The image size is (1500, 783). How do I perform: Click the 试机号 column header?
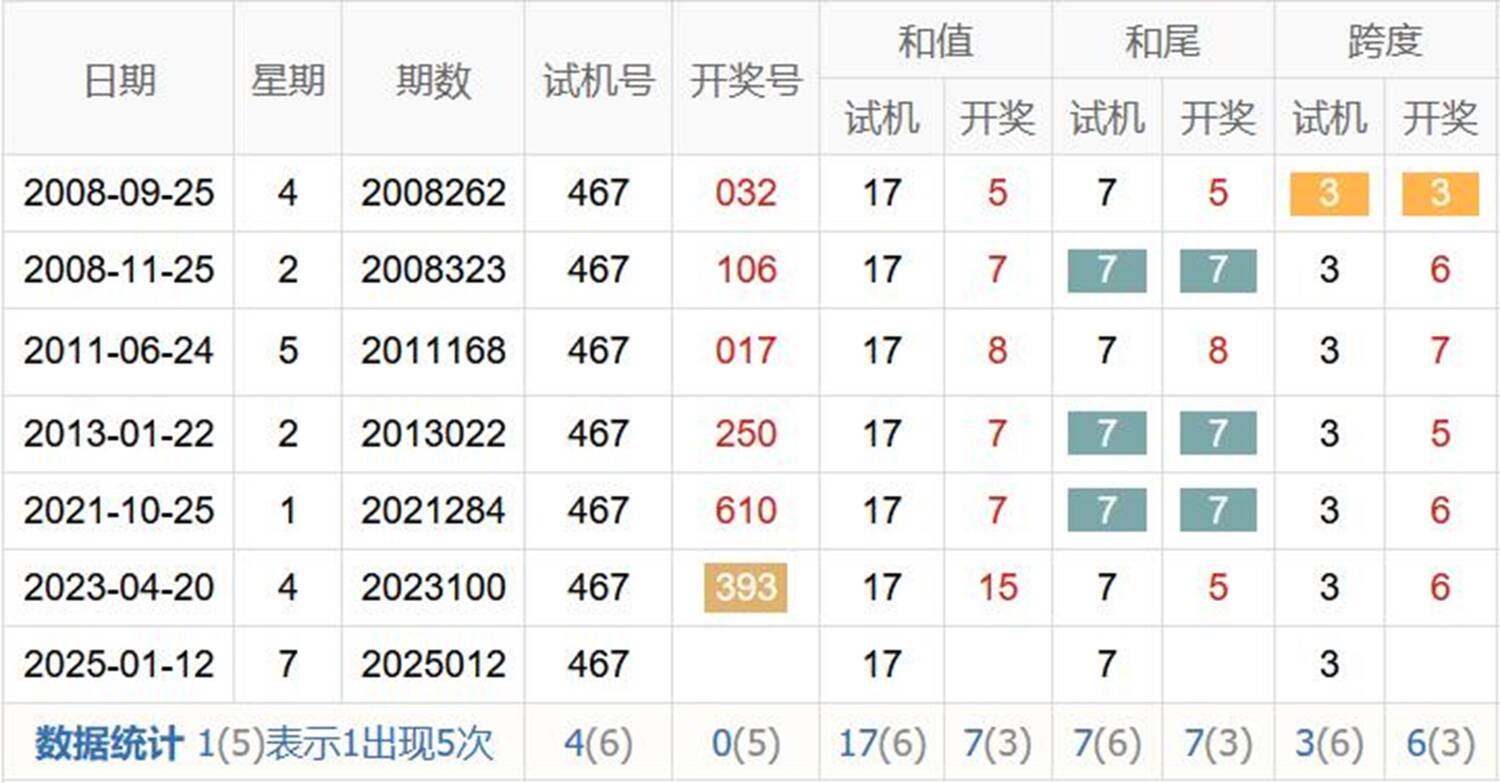tap(598, 80)
